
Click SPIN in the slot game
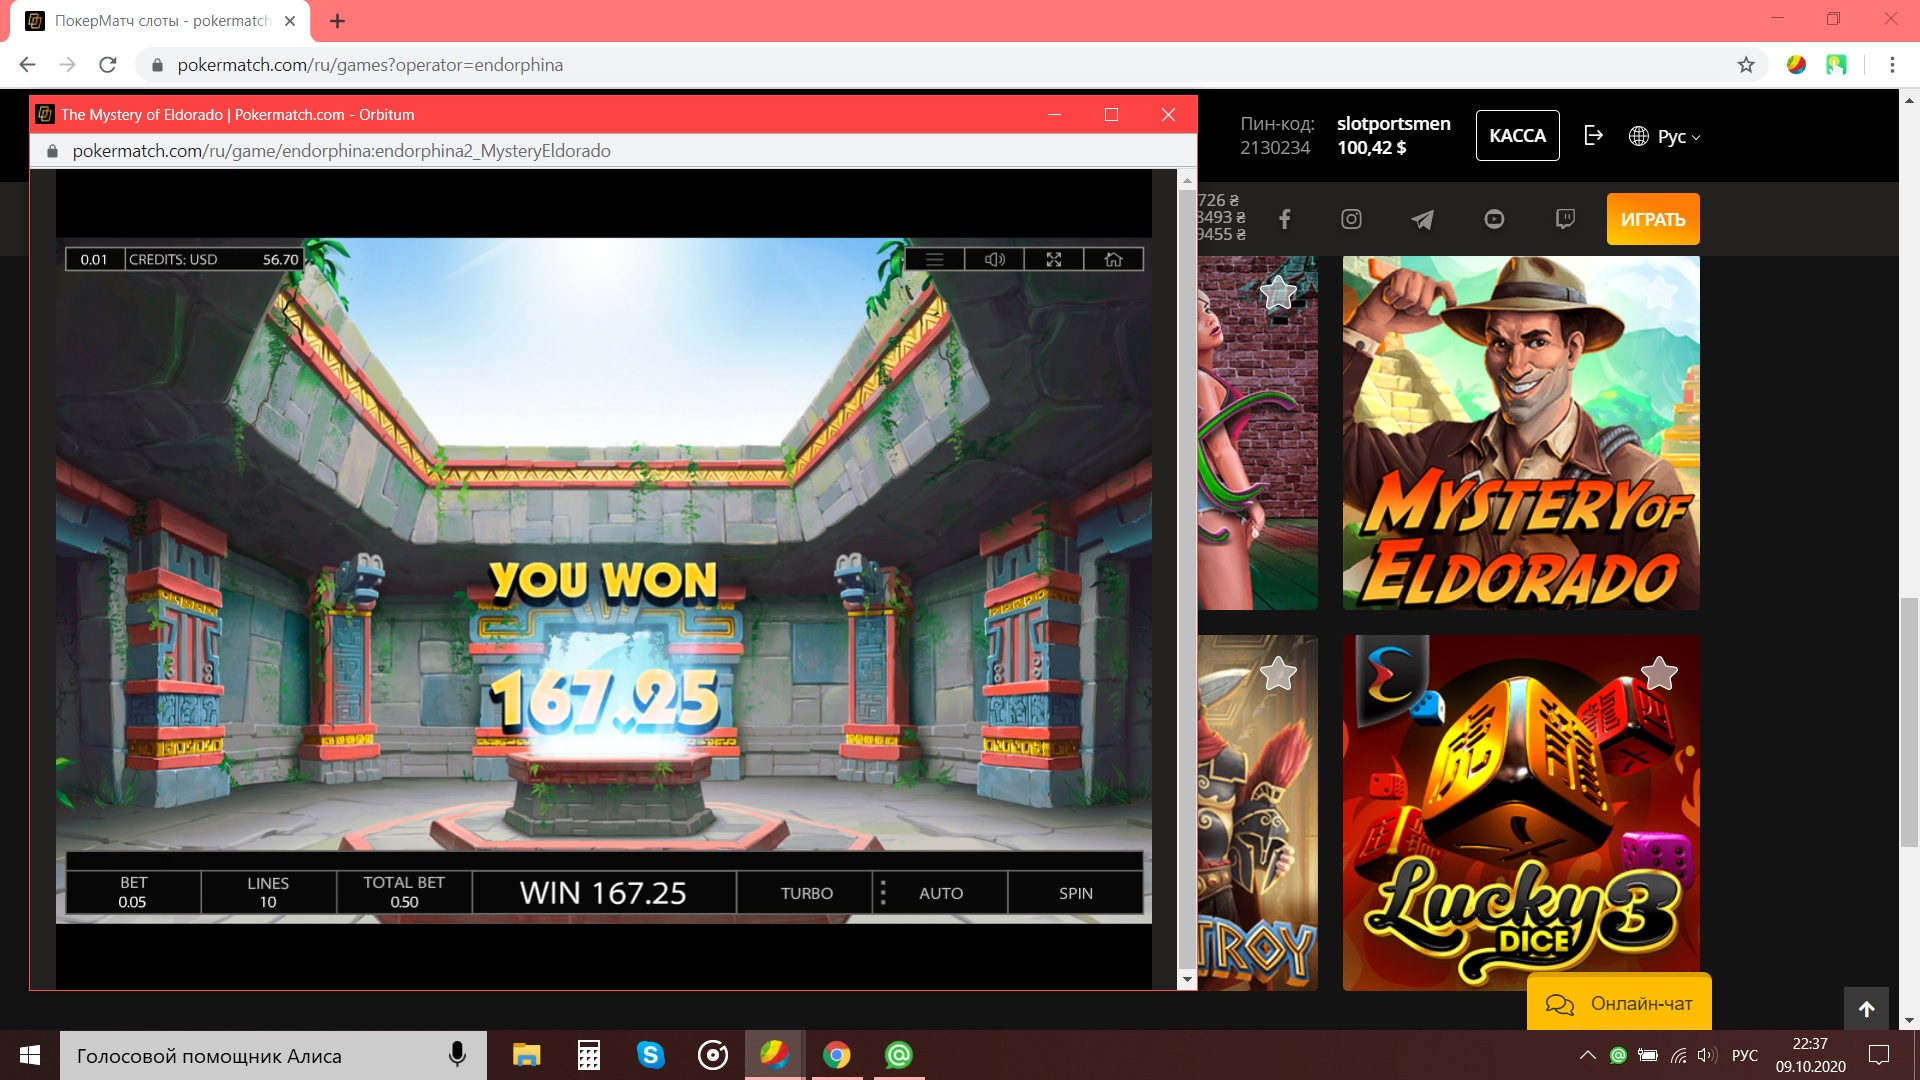[x=1075, y=892]
